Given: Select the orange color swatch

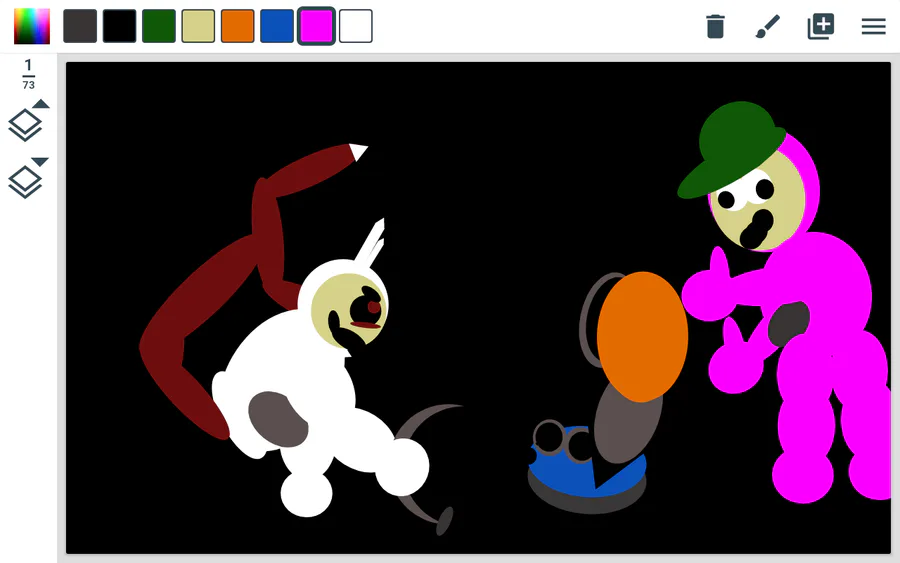Looking at the screenshot, I should 238,26.
